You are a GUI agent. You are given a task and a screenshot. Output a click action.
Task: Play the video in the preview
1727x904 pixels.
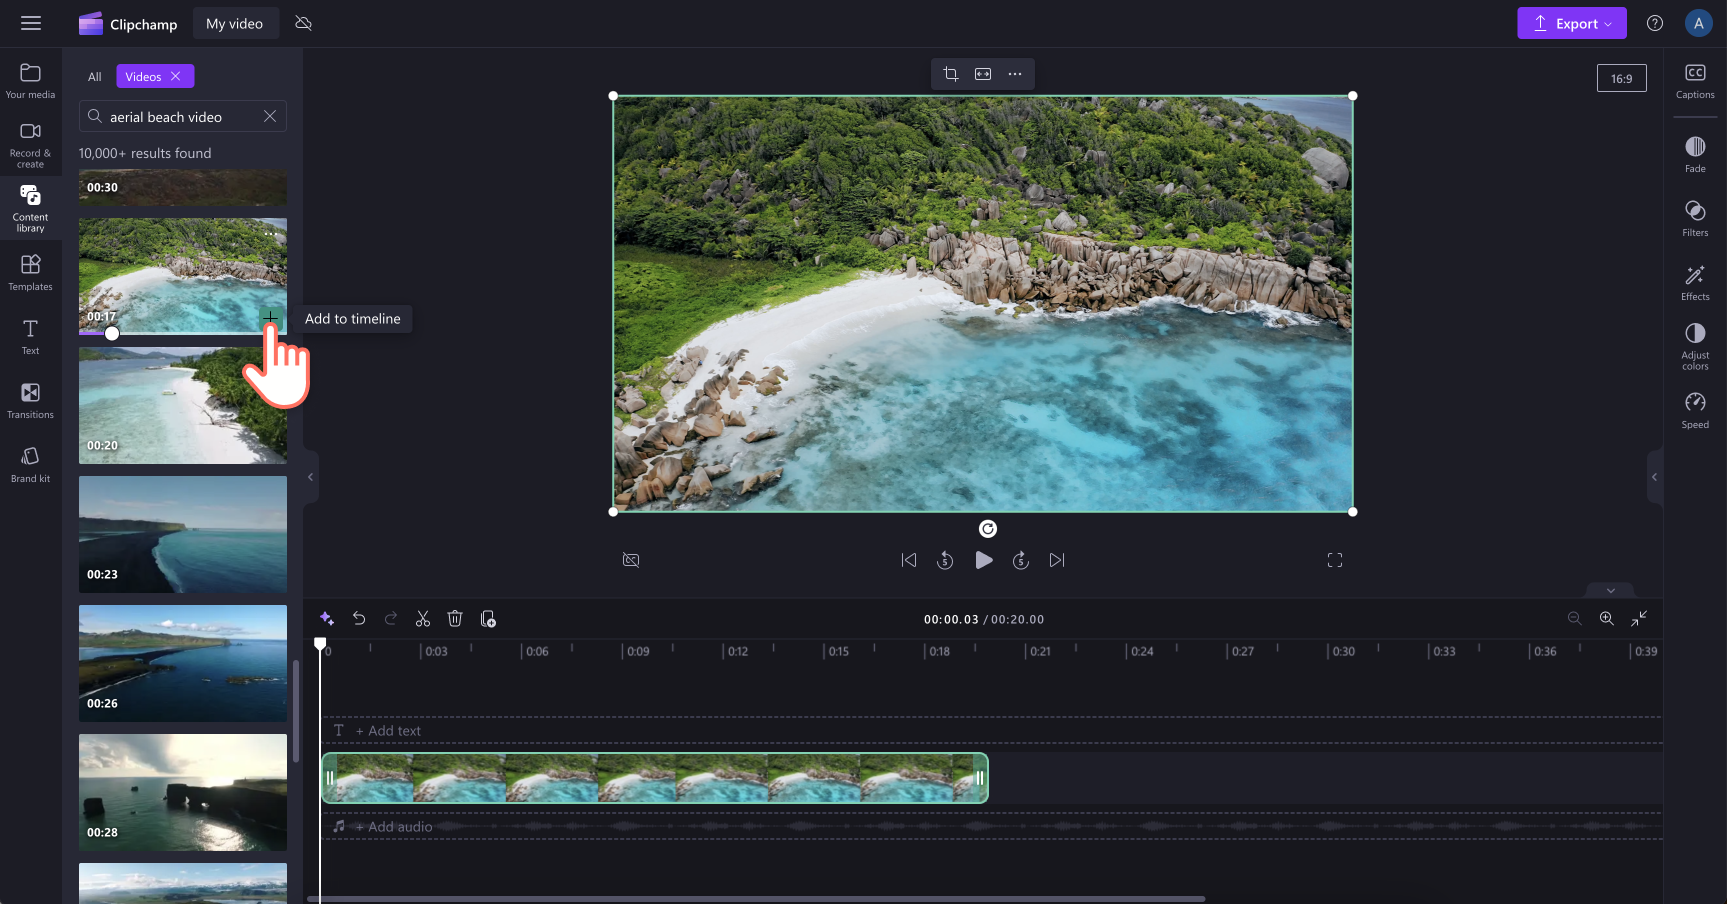983,560
